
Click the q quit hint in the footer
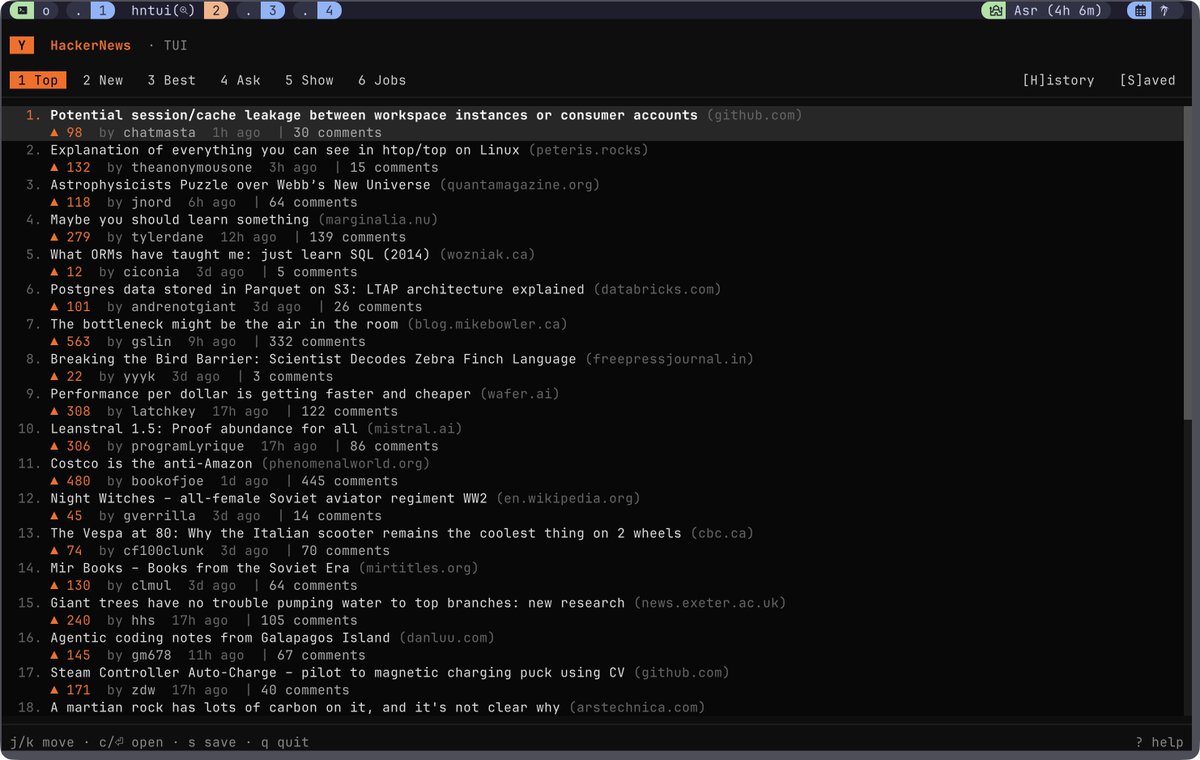click(x=284, y=742)
